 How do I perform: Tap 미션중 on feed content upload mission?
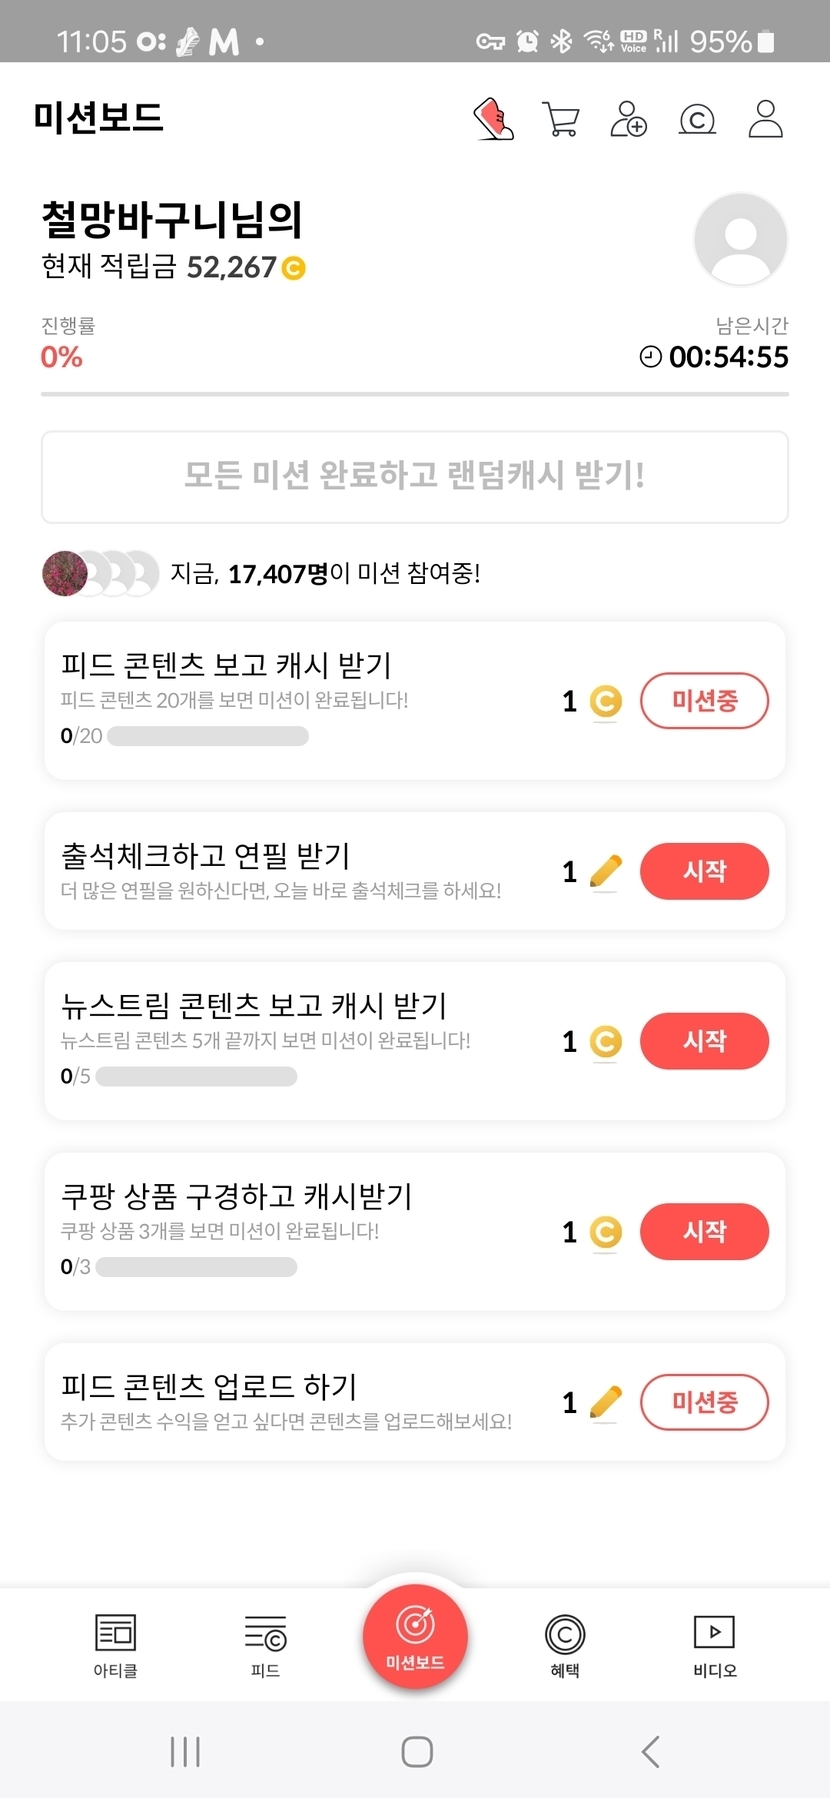(x=704, y=1402)
